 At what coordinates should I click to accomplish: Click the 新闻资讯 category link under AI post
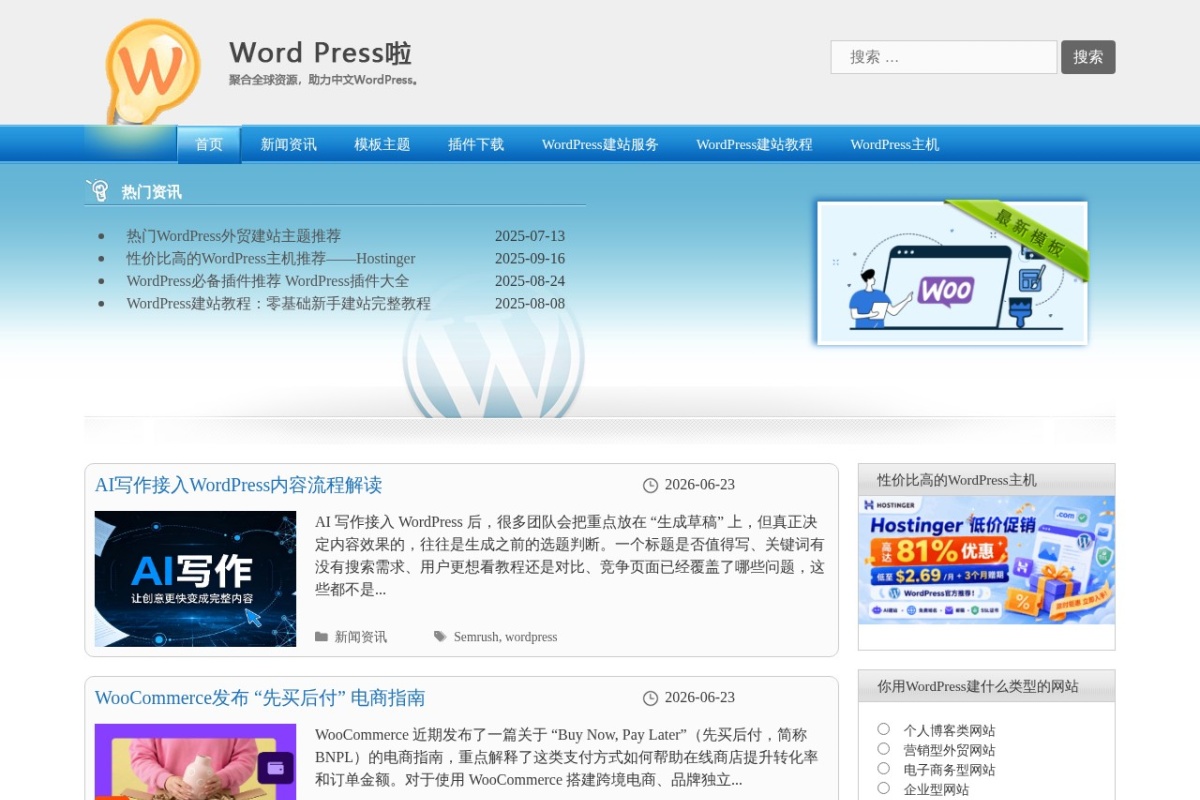point(361,637)
